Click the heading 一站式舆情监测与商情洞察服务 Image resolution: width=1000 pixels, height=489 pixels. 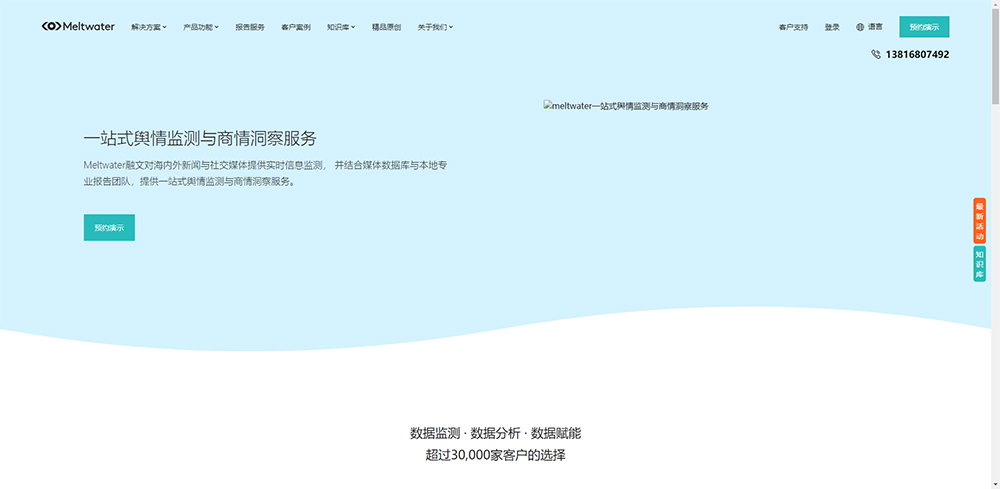[x=200, y=138]
